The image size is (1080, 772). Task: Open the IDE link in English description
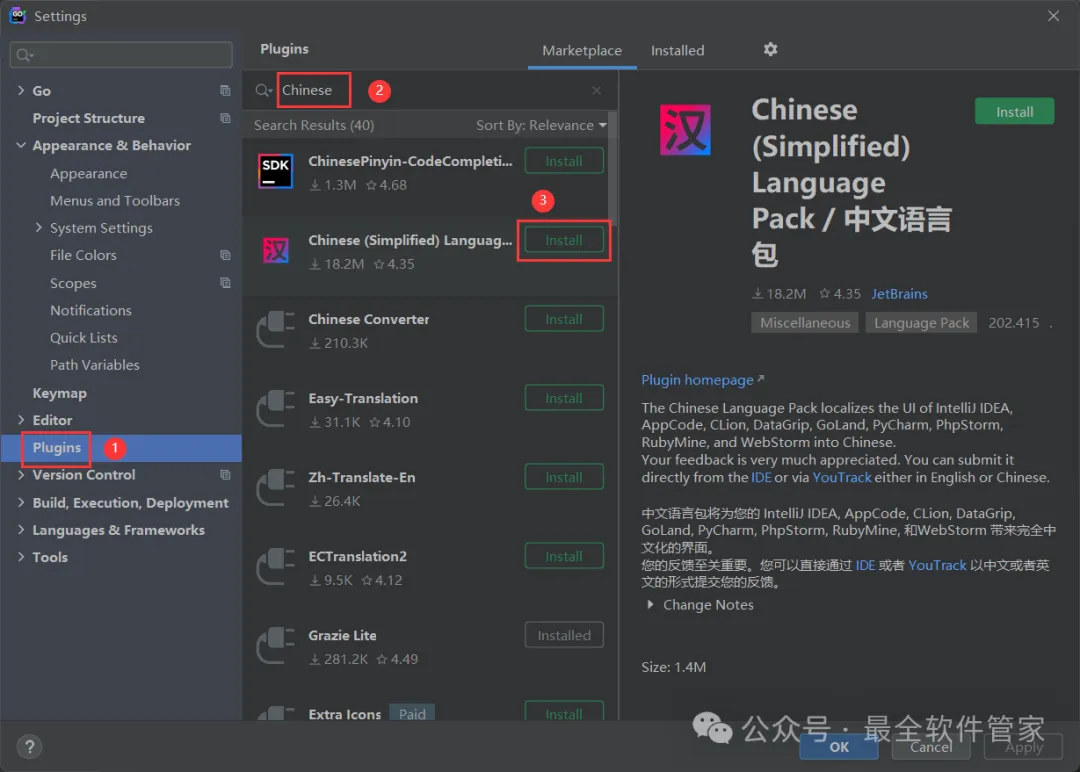pos(761,477)
